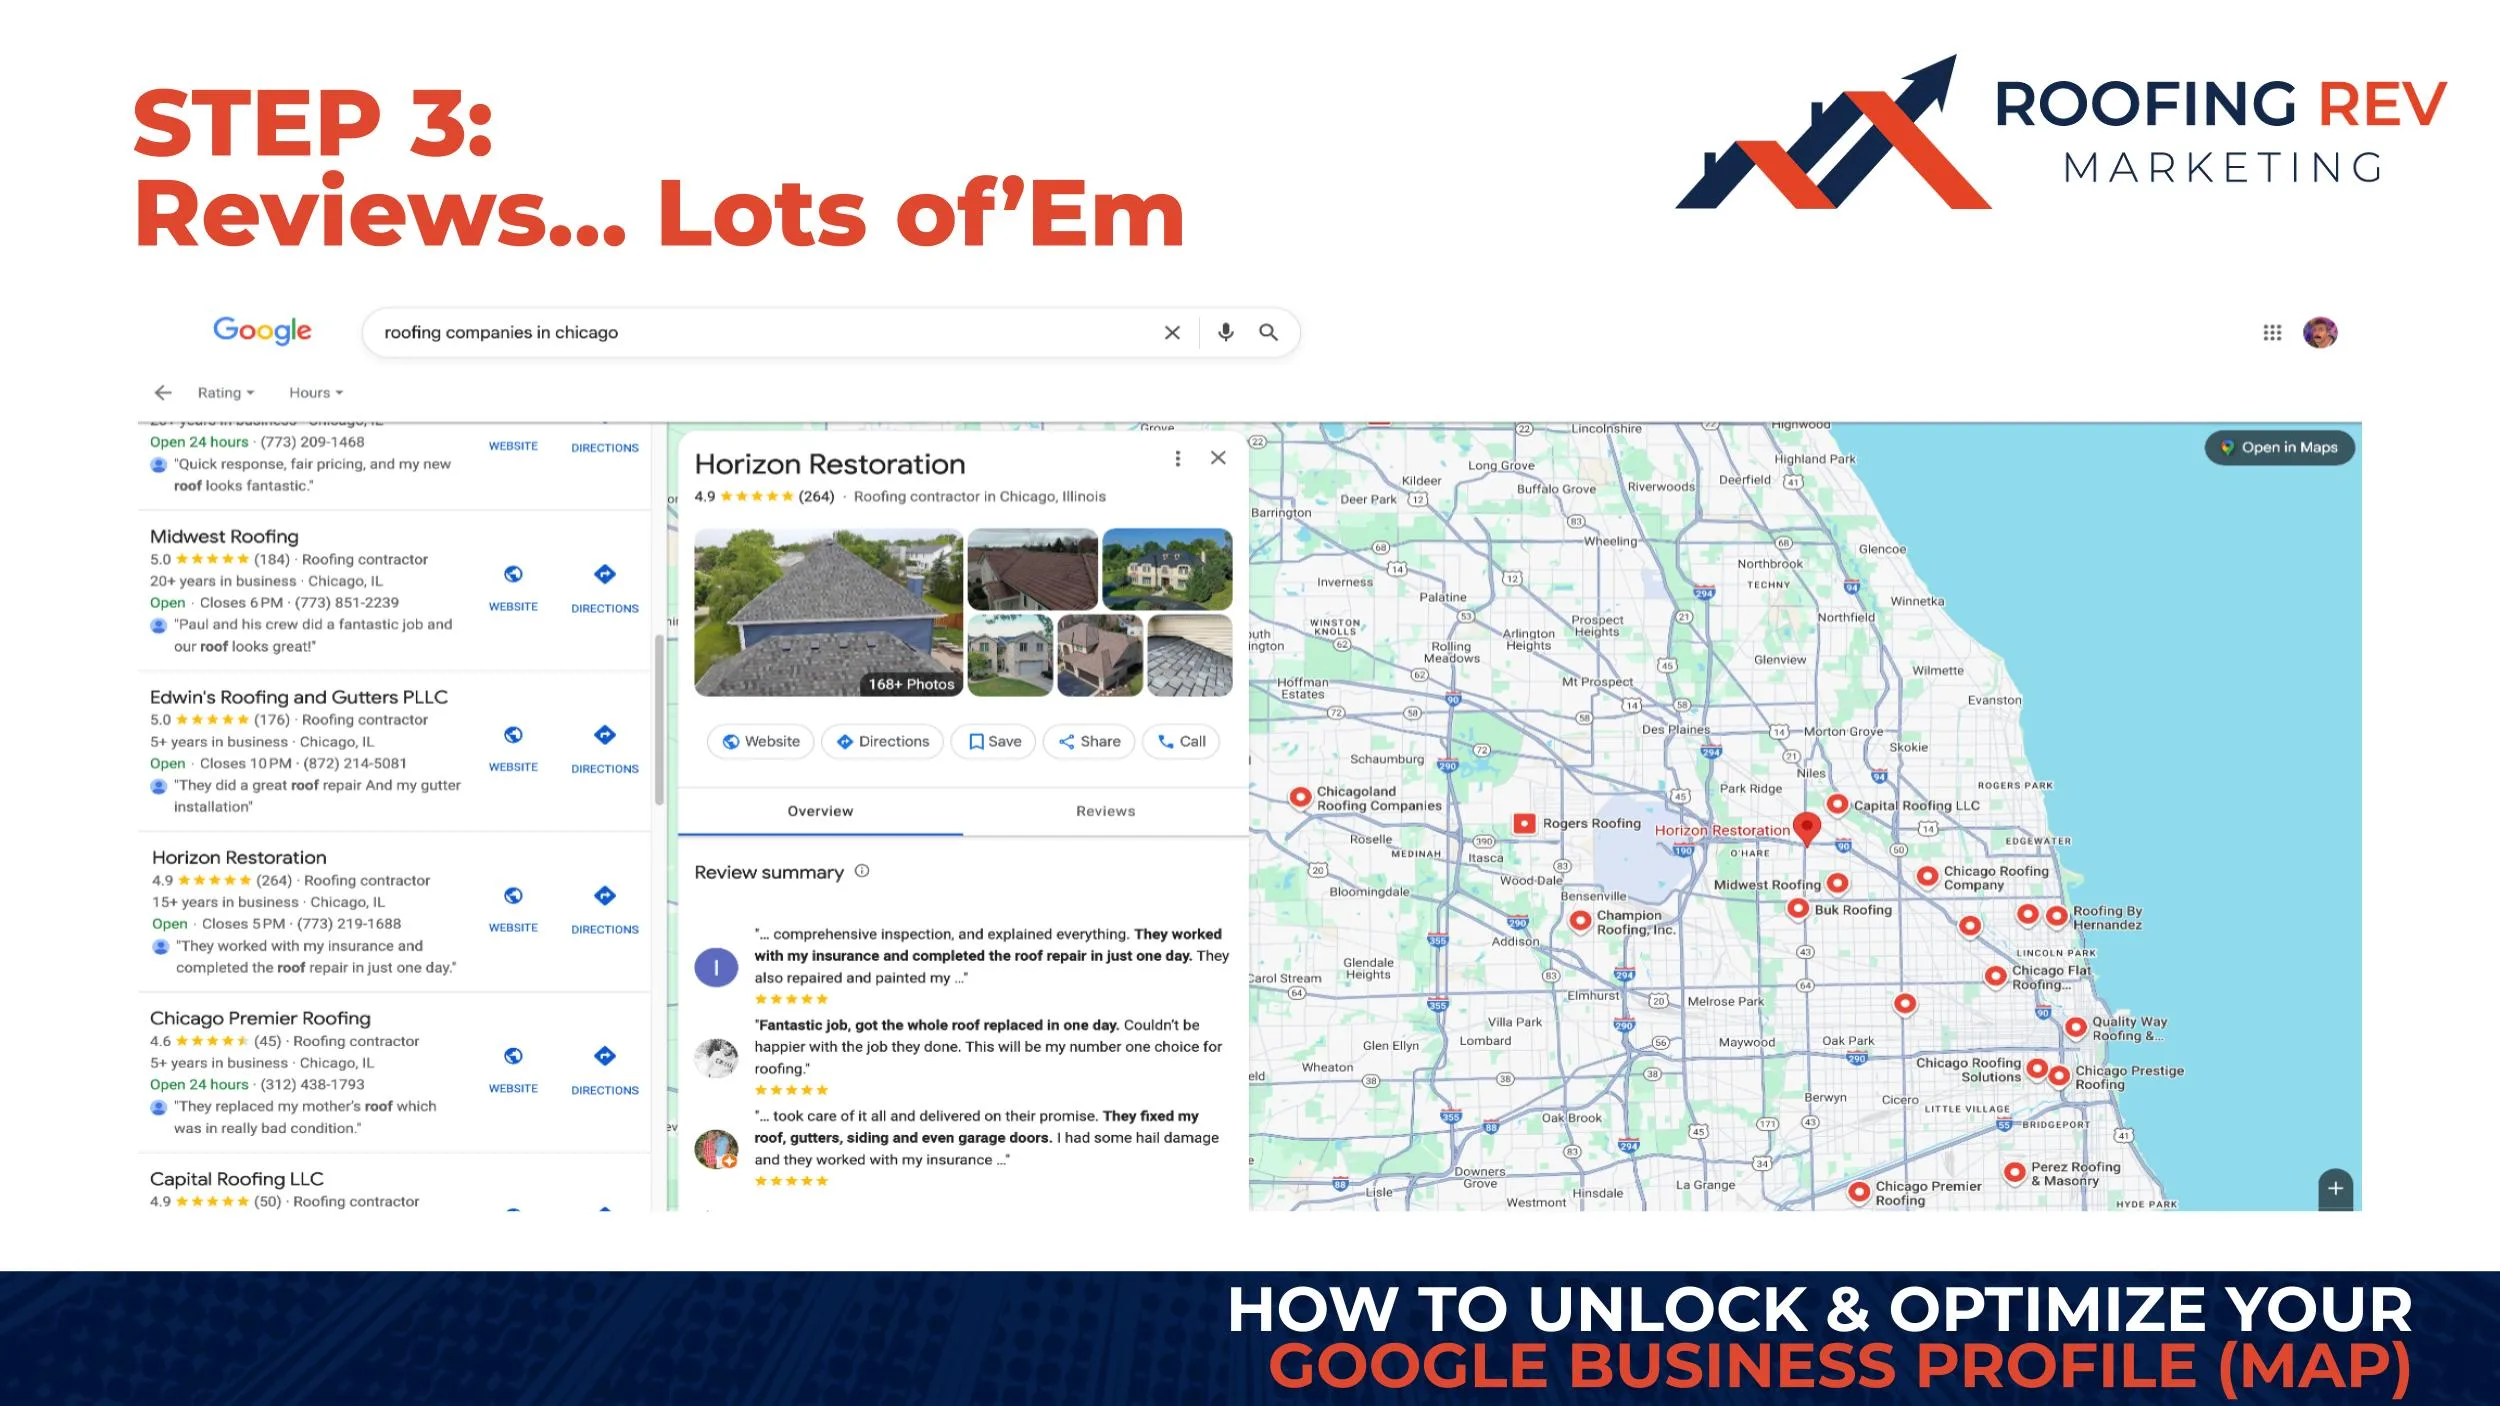
Task: Call Horizon Restoration via the phone icon
Action: point(1180,741)
